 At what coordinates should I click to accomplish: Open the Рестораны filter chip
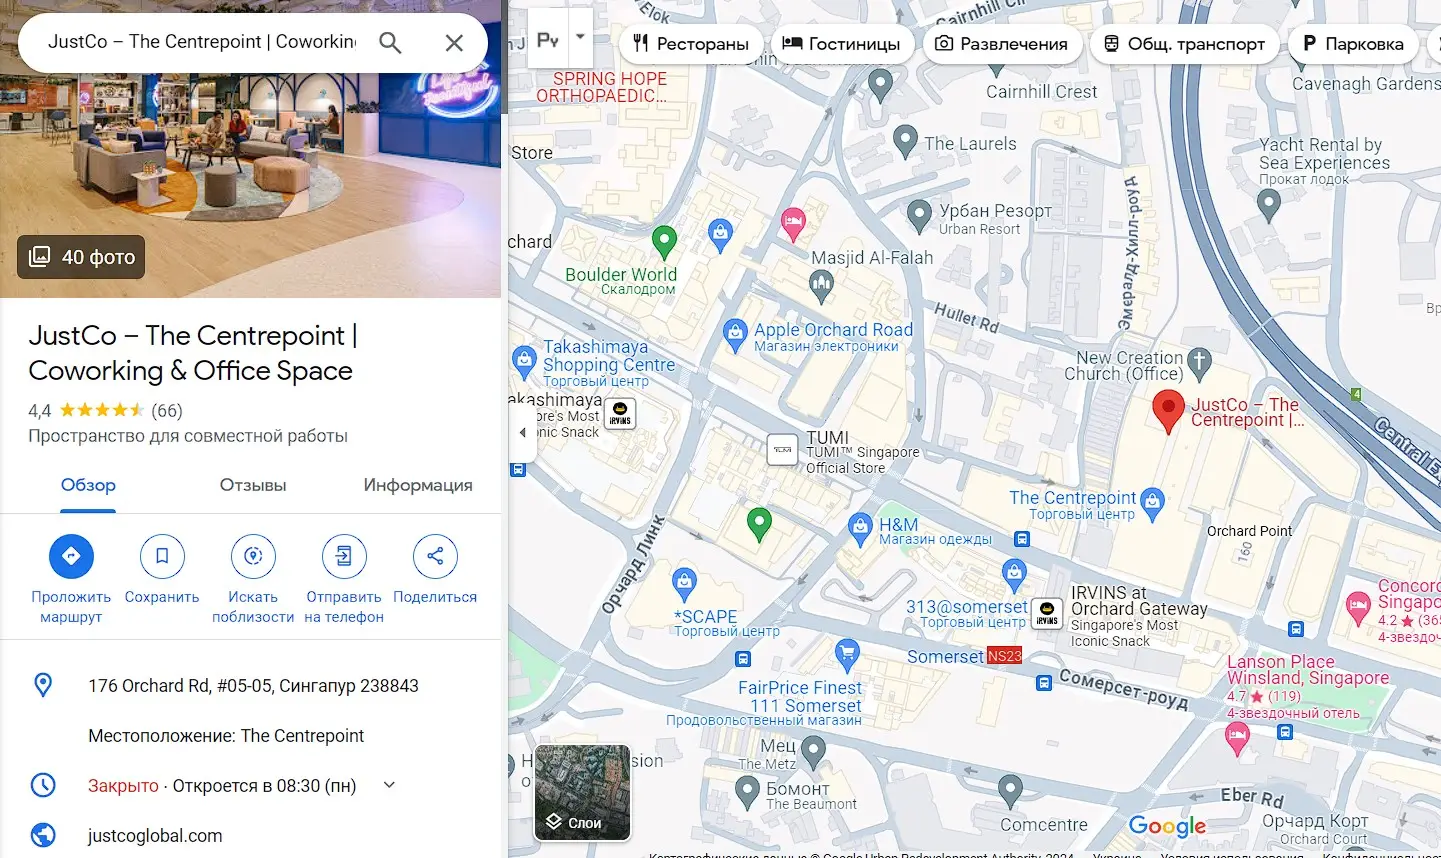(691, 44)
